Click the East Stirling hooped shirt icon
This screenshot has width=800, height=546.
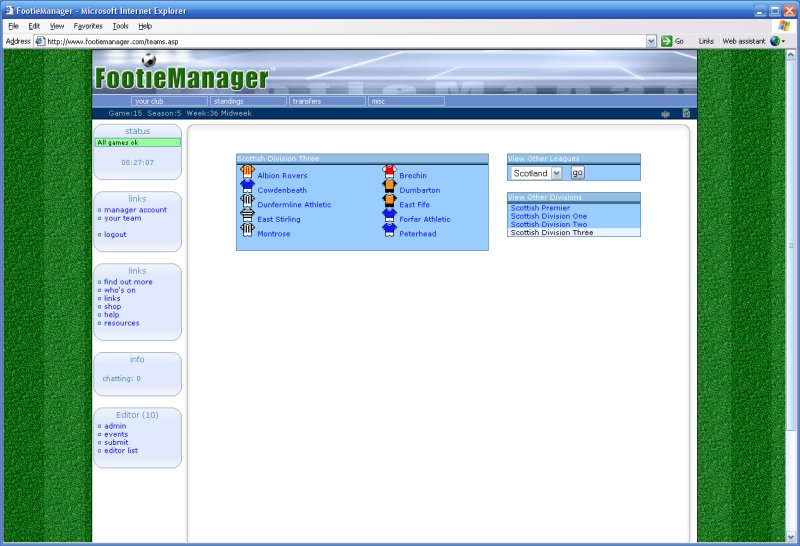coord(247,215)
